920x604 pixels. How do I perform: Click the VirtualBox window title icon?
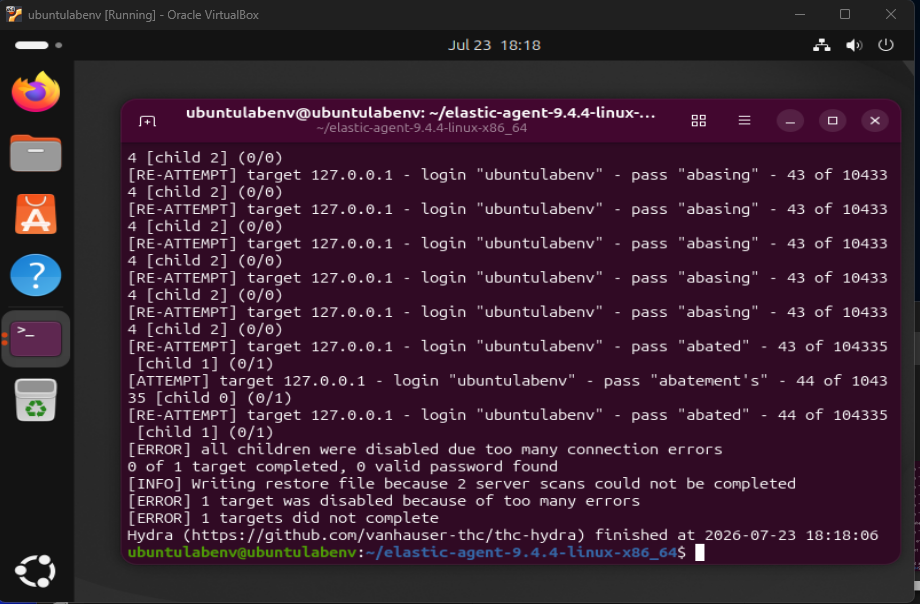13,14
